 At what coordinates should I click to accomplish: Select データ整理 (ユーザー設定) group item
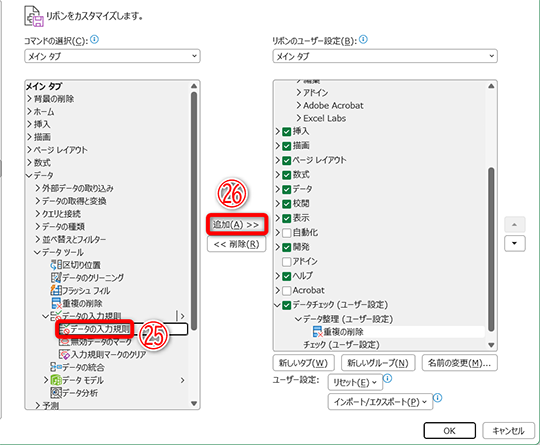(348, 319)
